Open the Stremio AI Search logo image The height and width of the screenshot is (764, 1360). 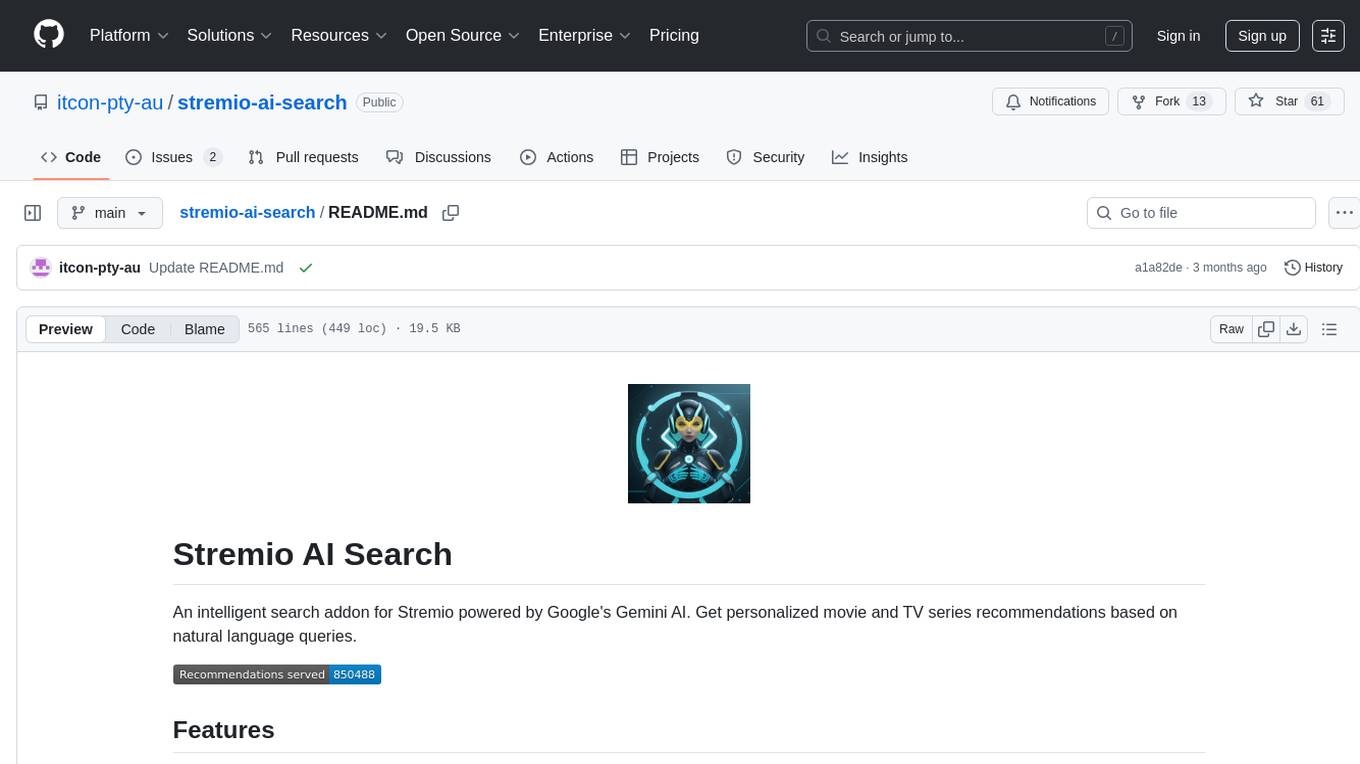(x=689, y=443)
